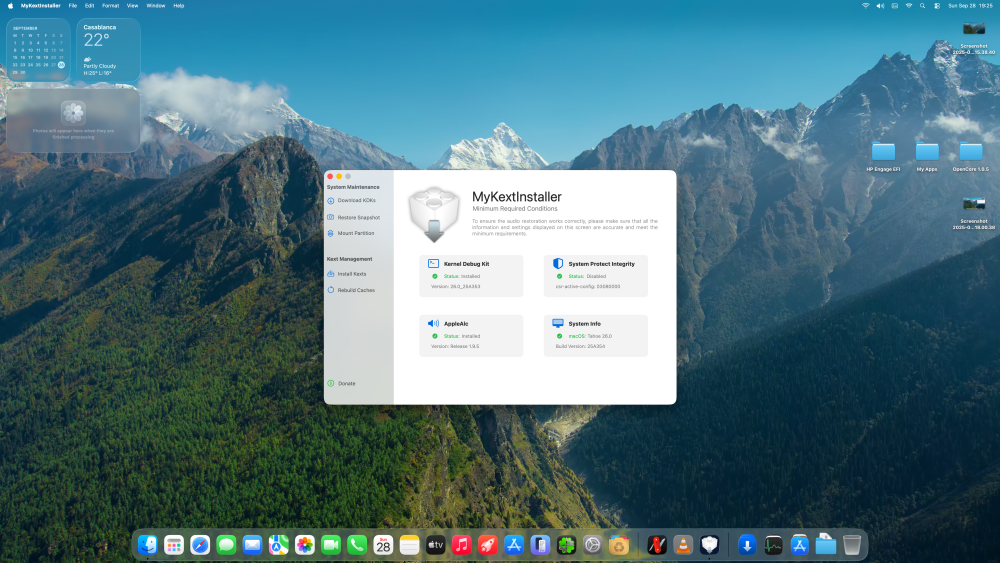The height and width of the screenshot is (563, 1000).
Task: Open the Trash in the Dock
Action: pos(851,545)
